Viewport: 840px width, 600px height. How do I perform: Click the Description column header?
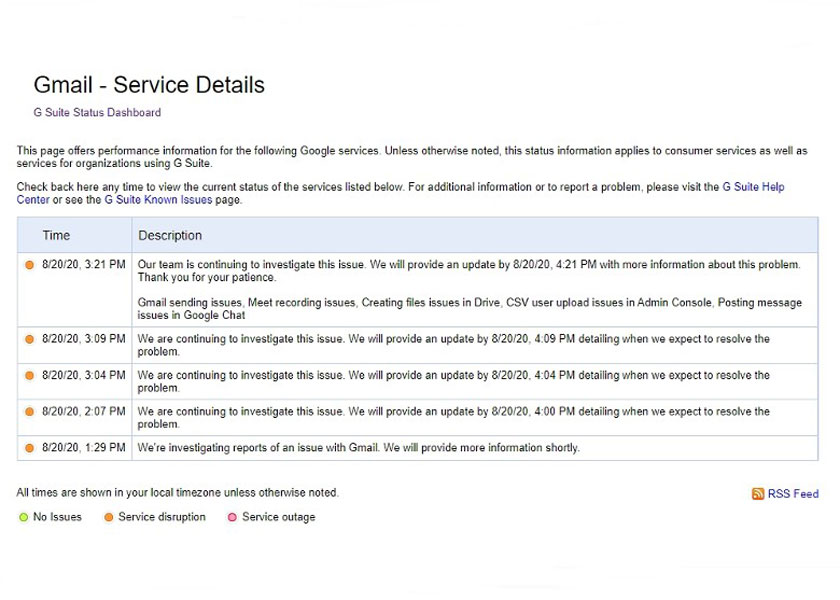click(170, 235)
